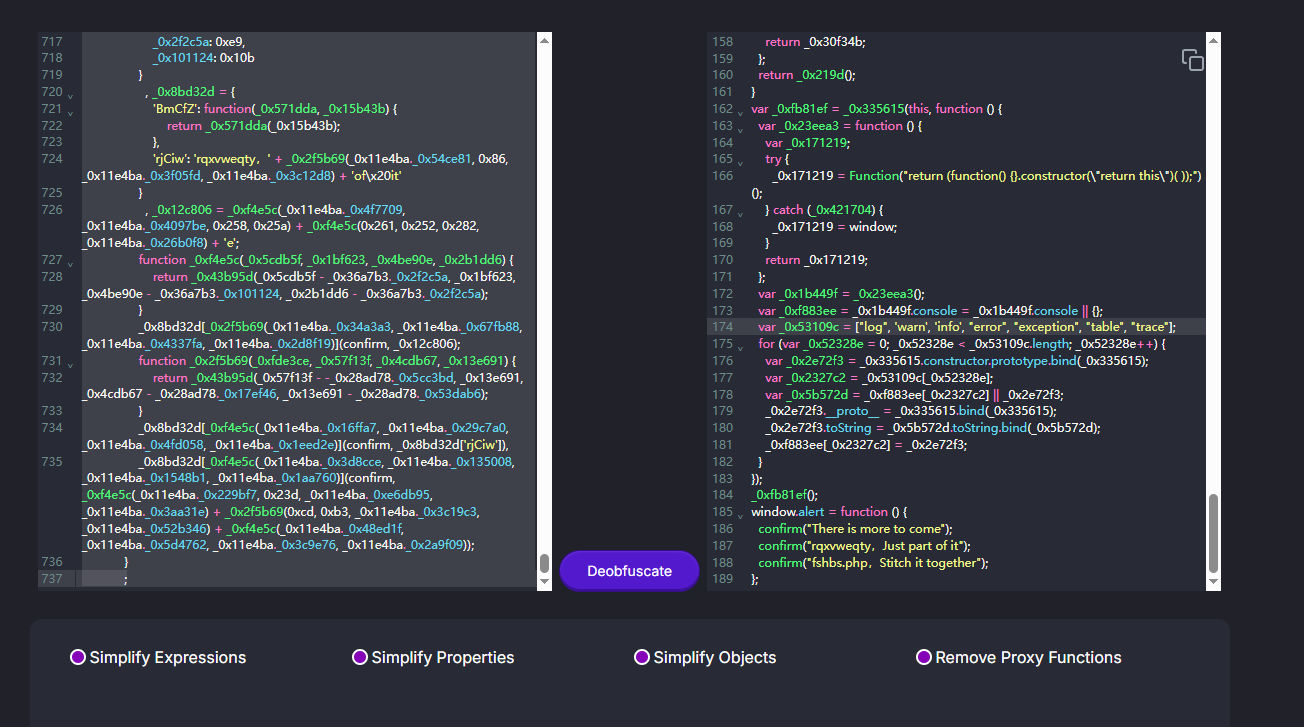The height and width of the screenshot is (727, 1304).
Task: Collapse the _0xfb81ef block at line 162
Action: [x=740, y=112]
